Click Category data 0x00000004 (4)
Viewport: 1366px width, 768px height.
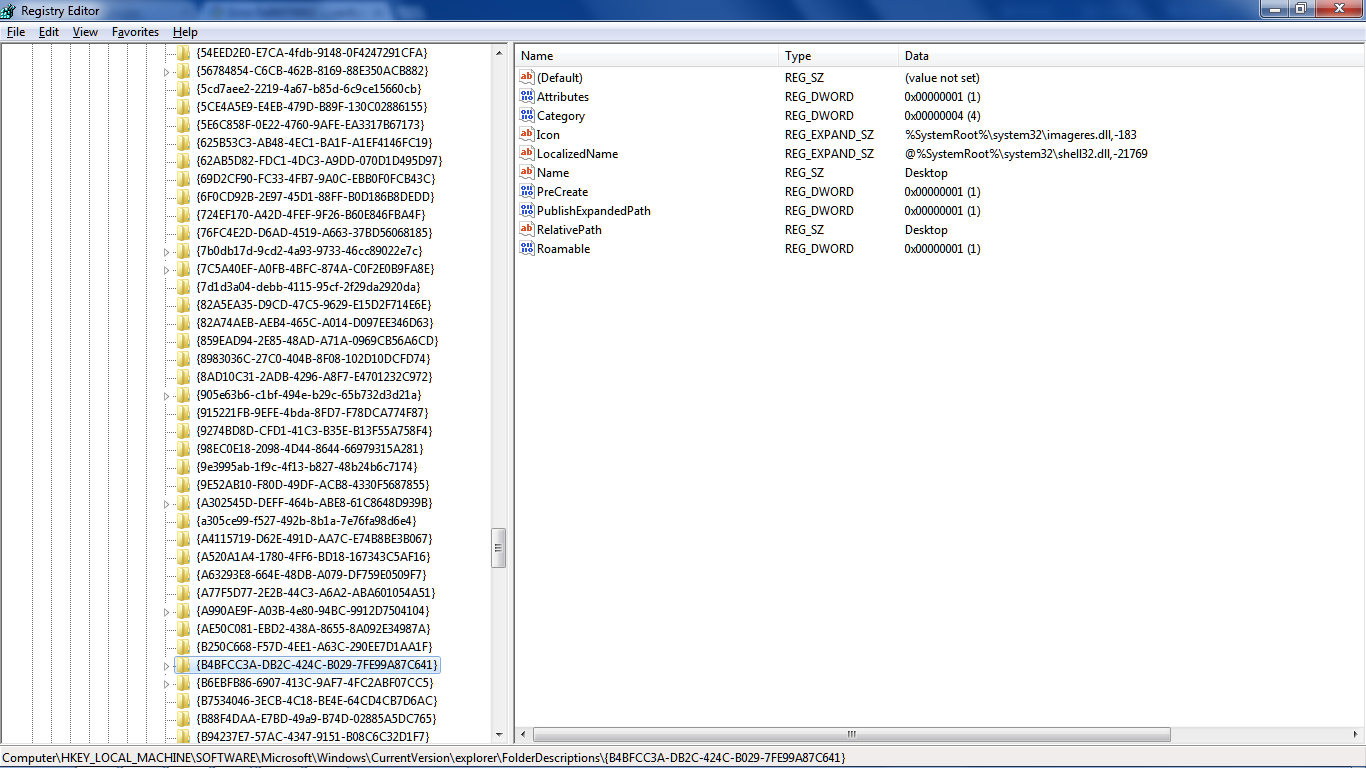pos(942,115)
